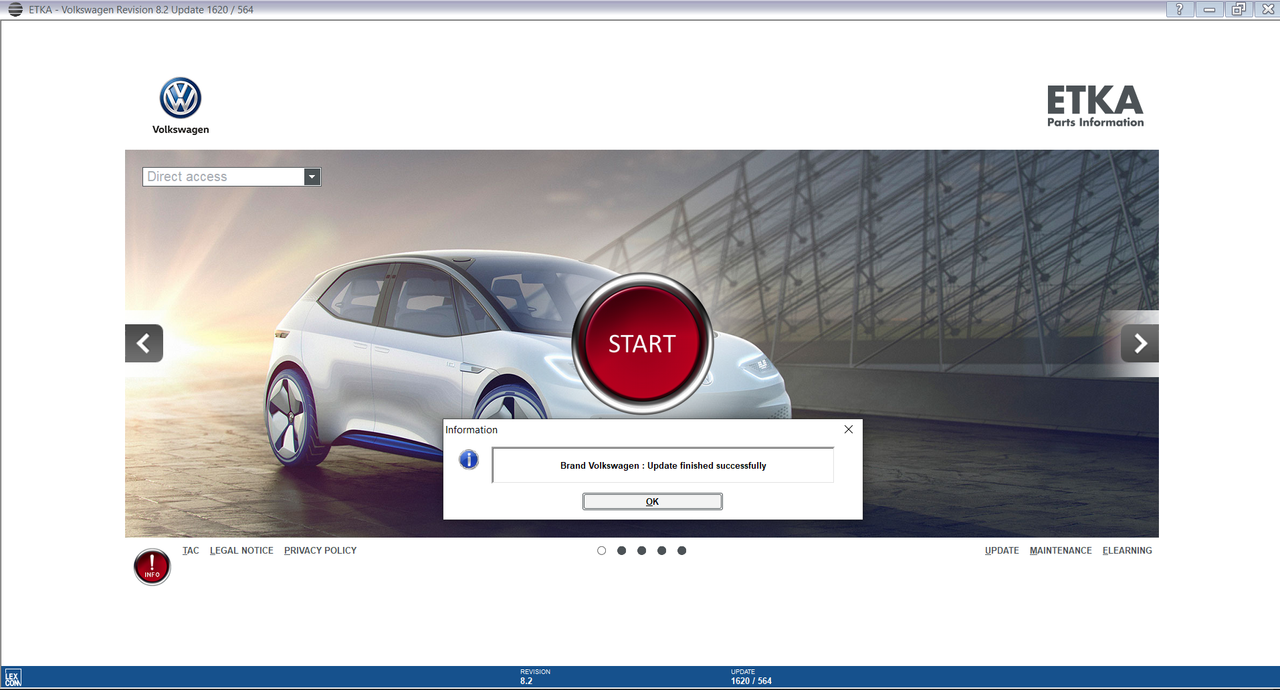
Task: Click the red START button
Action: (x=642, y=343)
